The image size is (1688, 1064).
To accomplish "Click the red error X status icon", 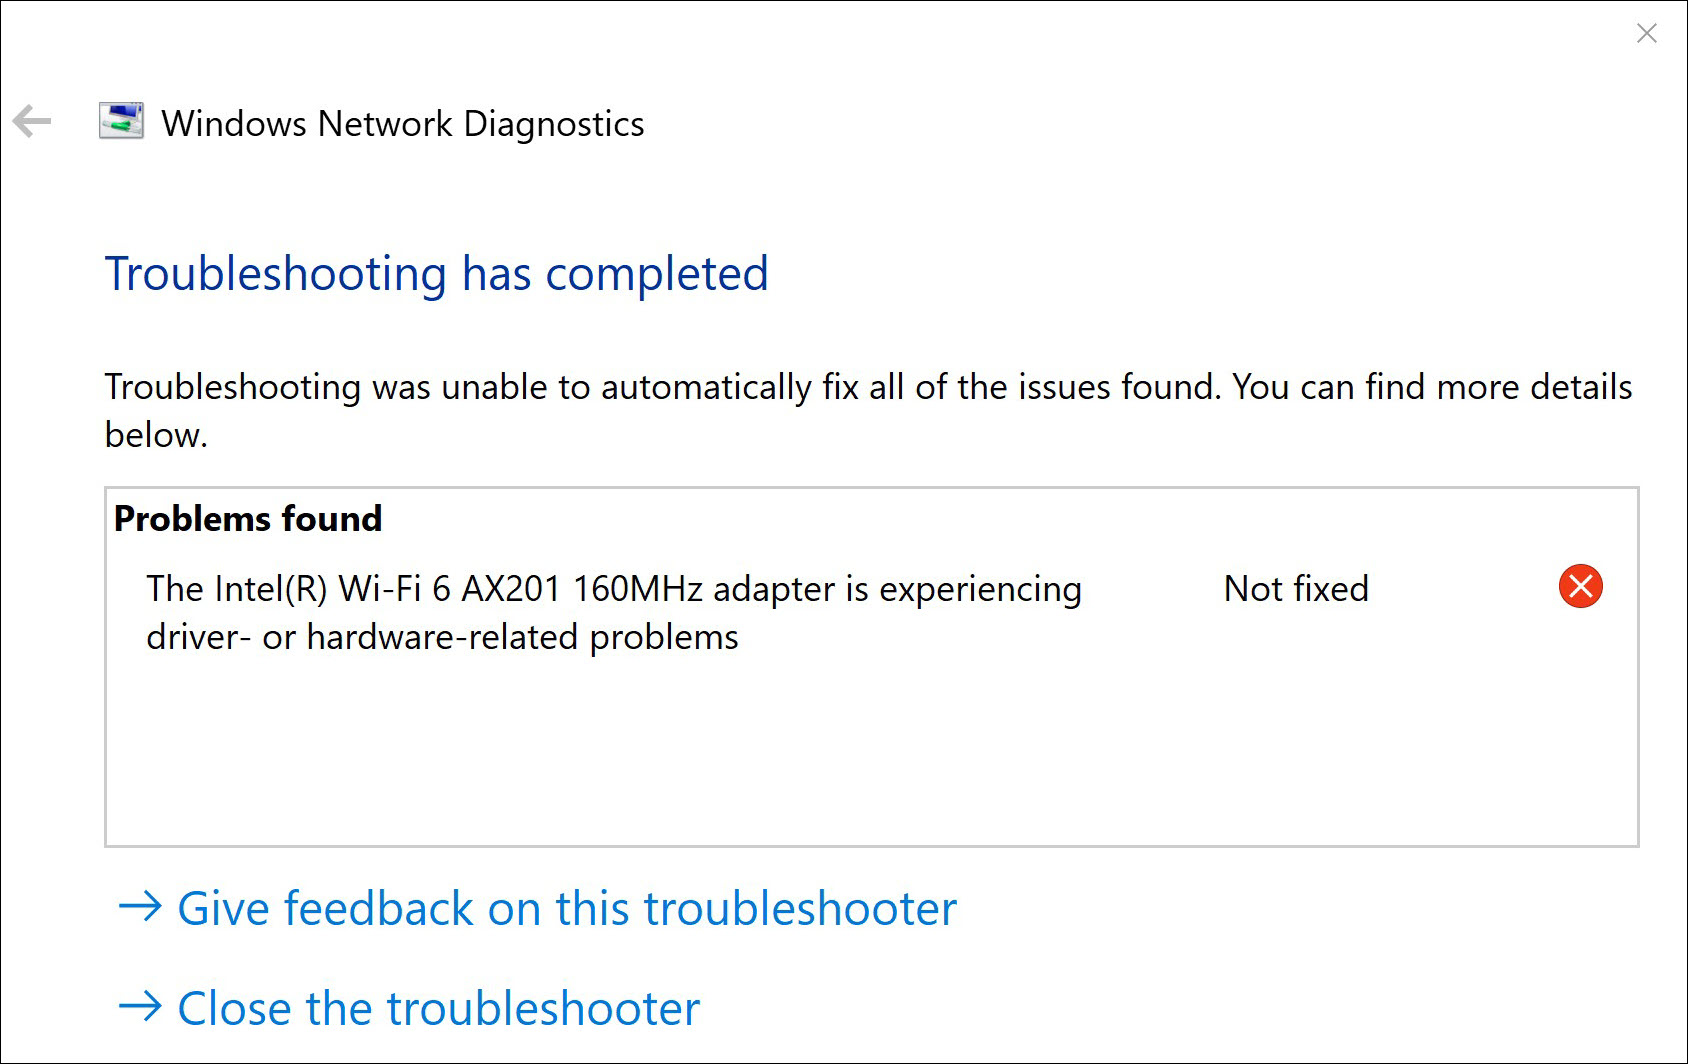I will (x=1580, y=587).
